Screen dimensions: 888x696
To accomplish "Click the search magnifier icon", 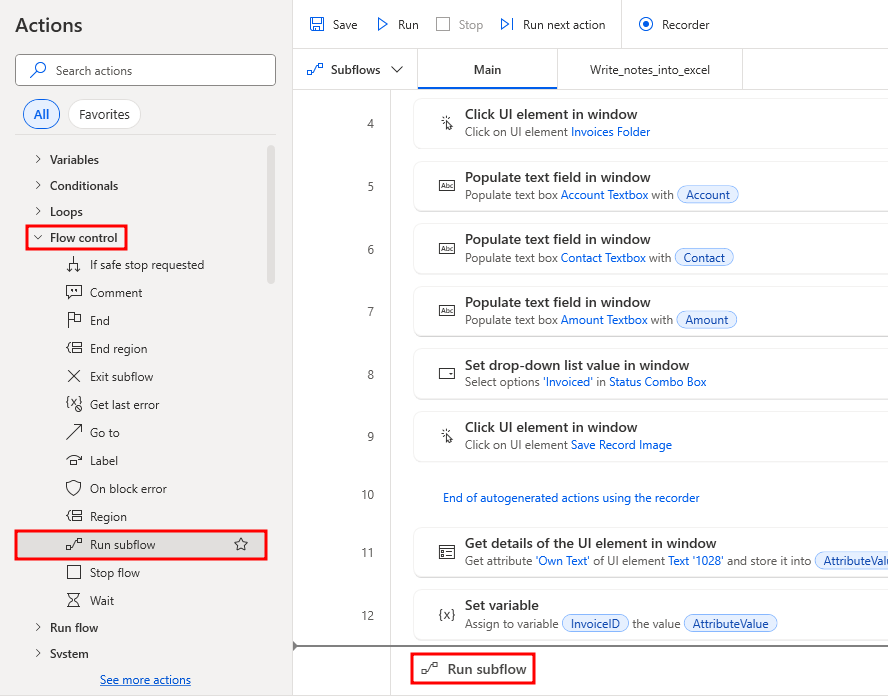I will click(38, 70).
